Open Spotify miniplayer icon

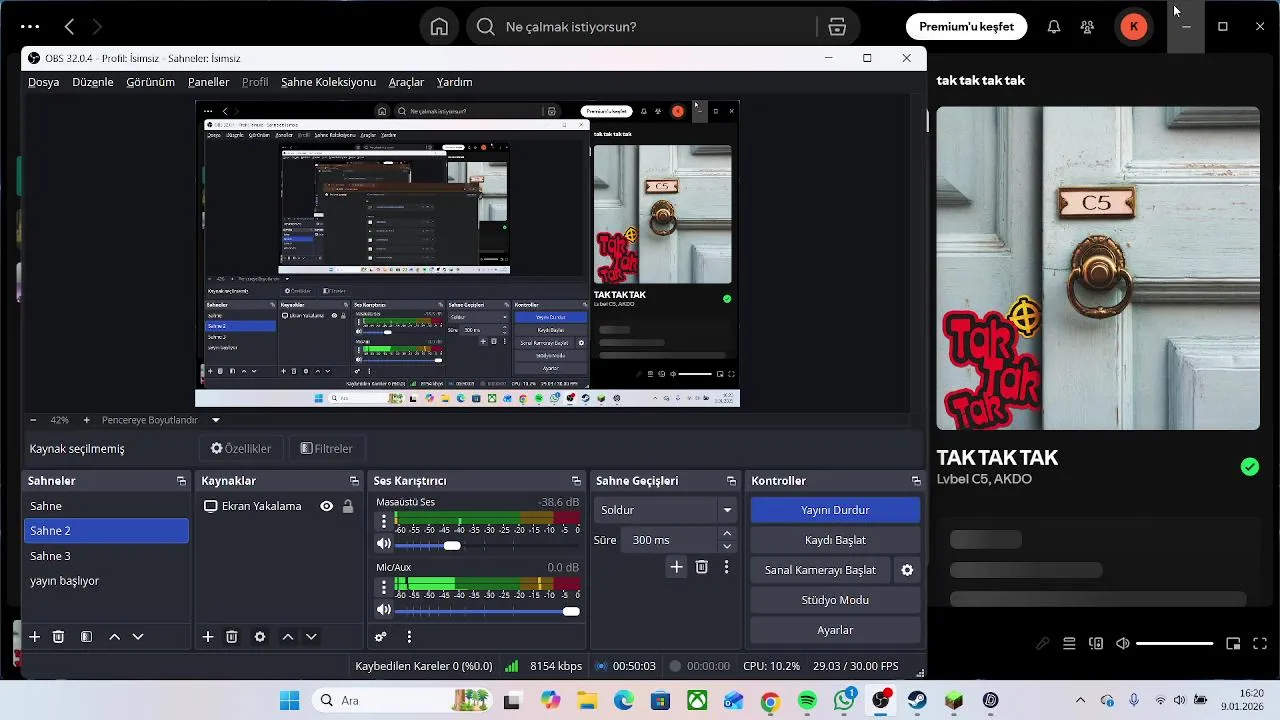(1233, 644)
